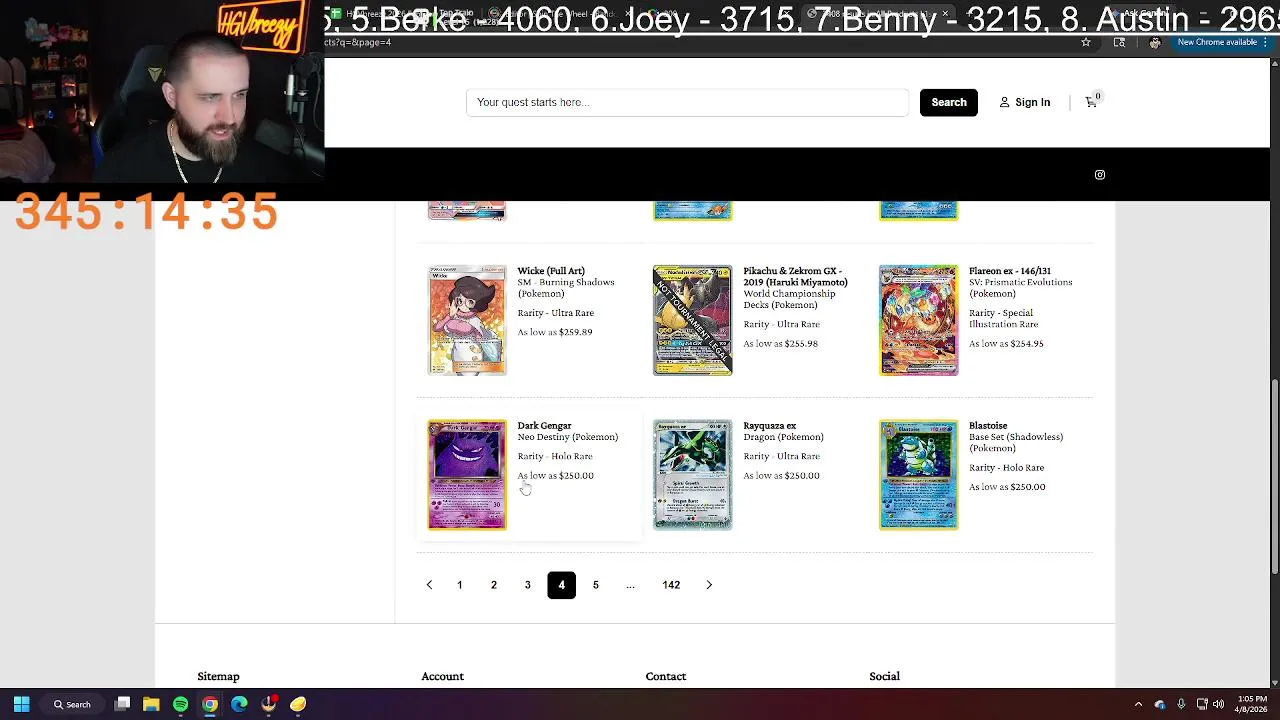
Task: Click the Rayquaza ex title link
Action: pyautogui.click(x=770, y=426)
